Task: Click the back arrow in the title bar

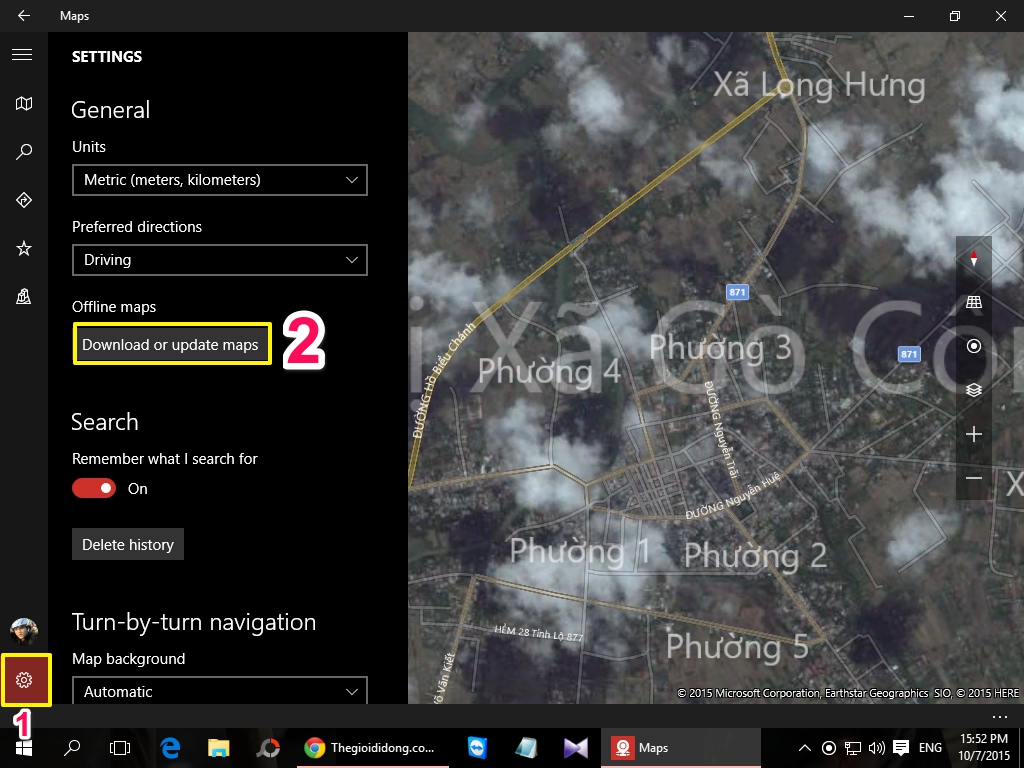Action: pyautogui.click(x=23, y=15)
